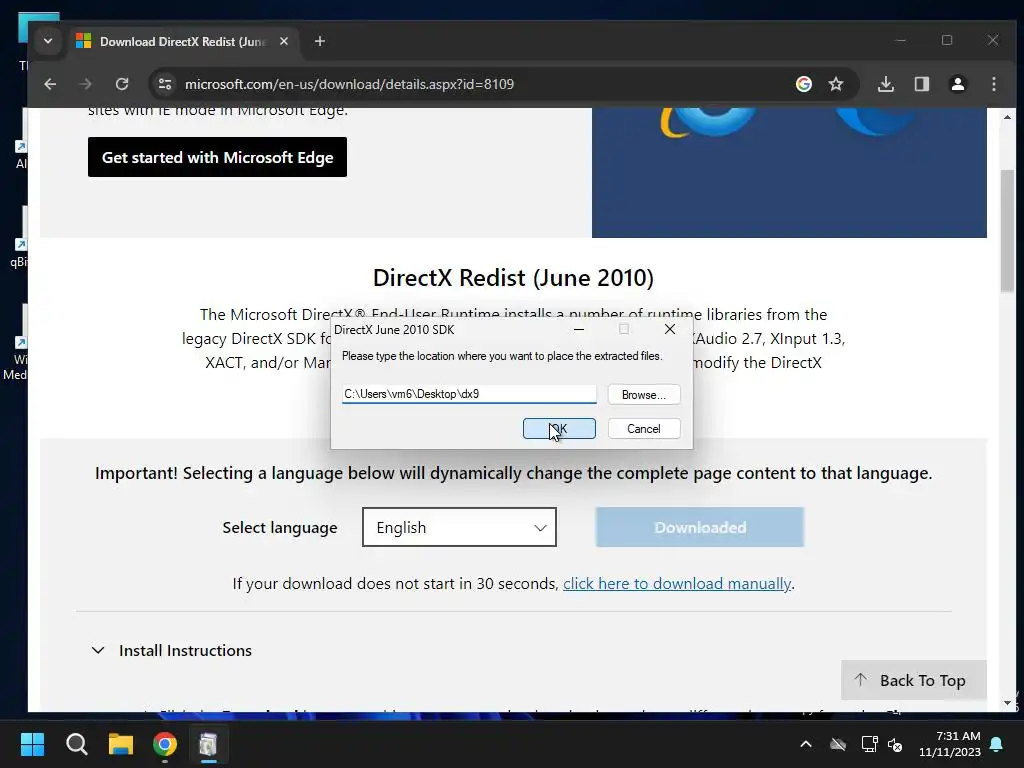Open a new tab with plus button
Image resolution: width=1024 pixels, height=768 pixels.
tap(319, 41)
